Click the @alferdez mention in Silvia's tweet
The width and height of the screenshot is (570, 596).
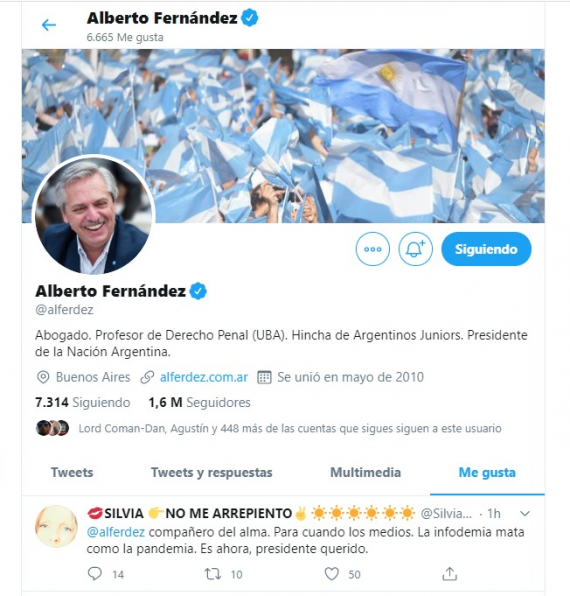[x=116, y=532]
